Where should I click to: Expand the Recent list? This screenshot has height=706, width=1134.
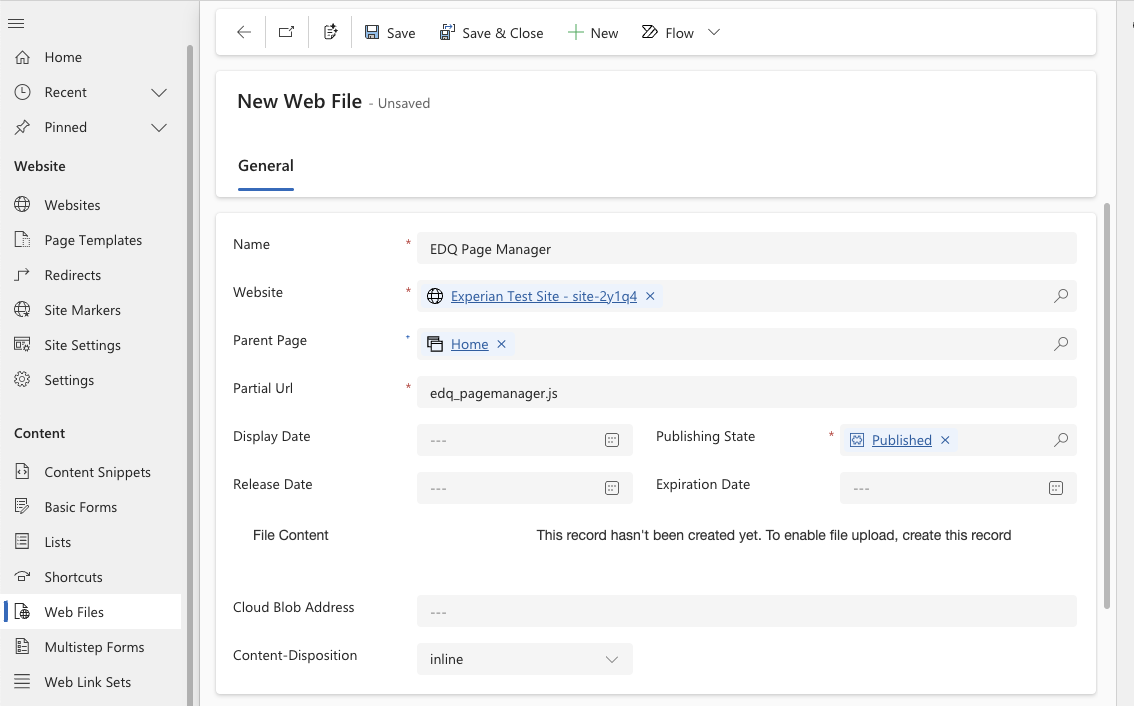(x=158, y=91)
